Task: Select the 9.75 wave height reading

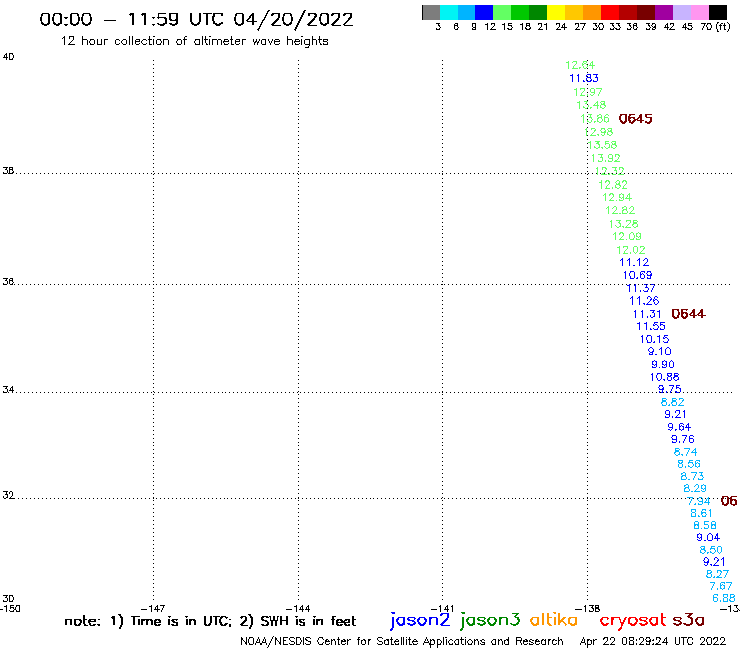Action: (669, 389)
